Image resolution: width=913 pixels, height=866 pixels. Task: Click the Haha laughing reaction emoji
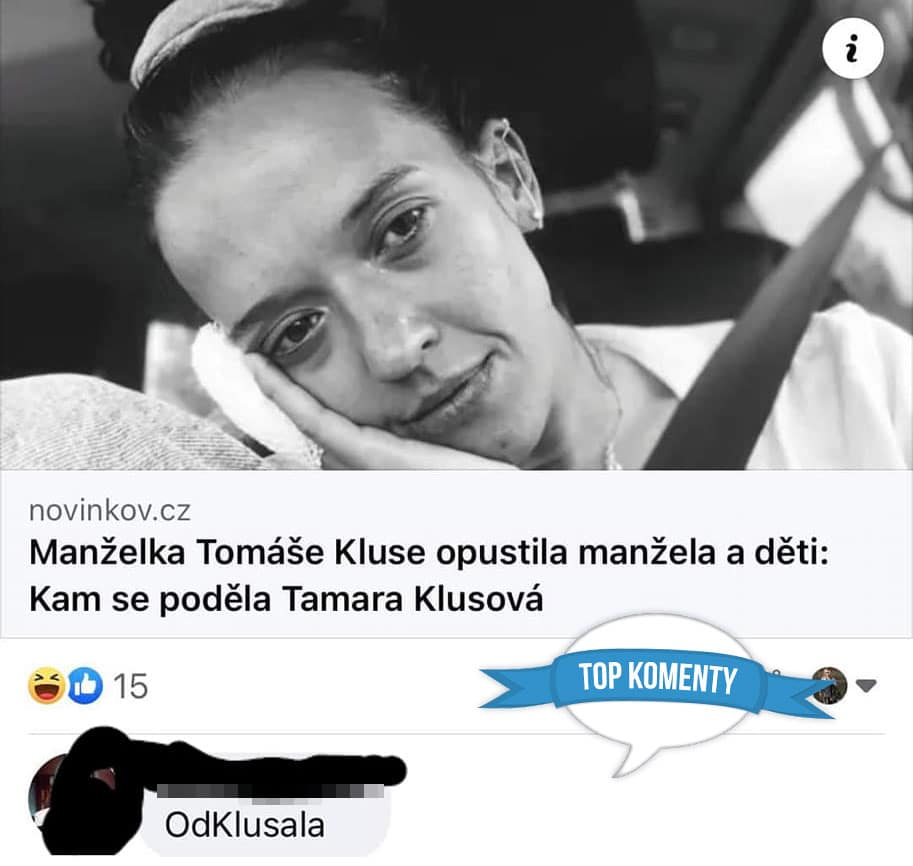pyautogui.click(x=46, y=685)
